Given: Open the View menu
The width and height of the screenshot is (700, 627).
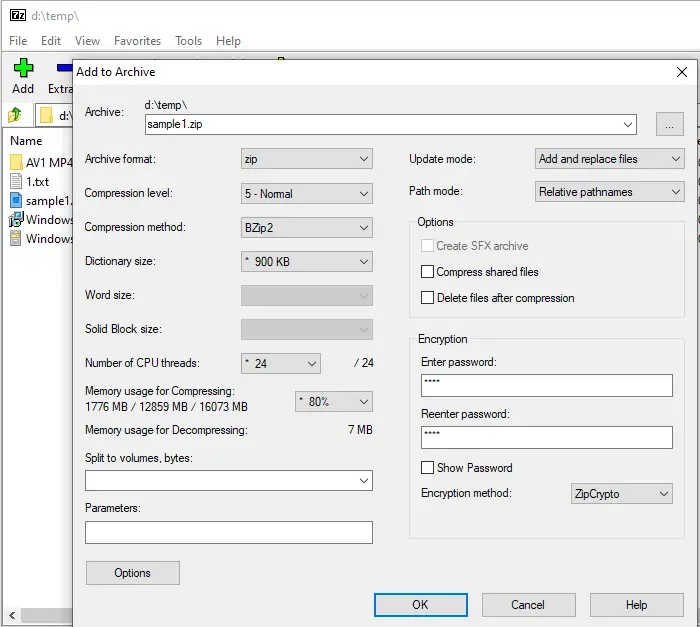Looking at the screenshot, I should [87, 41].
